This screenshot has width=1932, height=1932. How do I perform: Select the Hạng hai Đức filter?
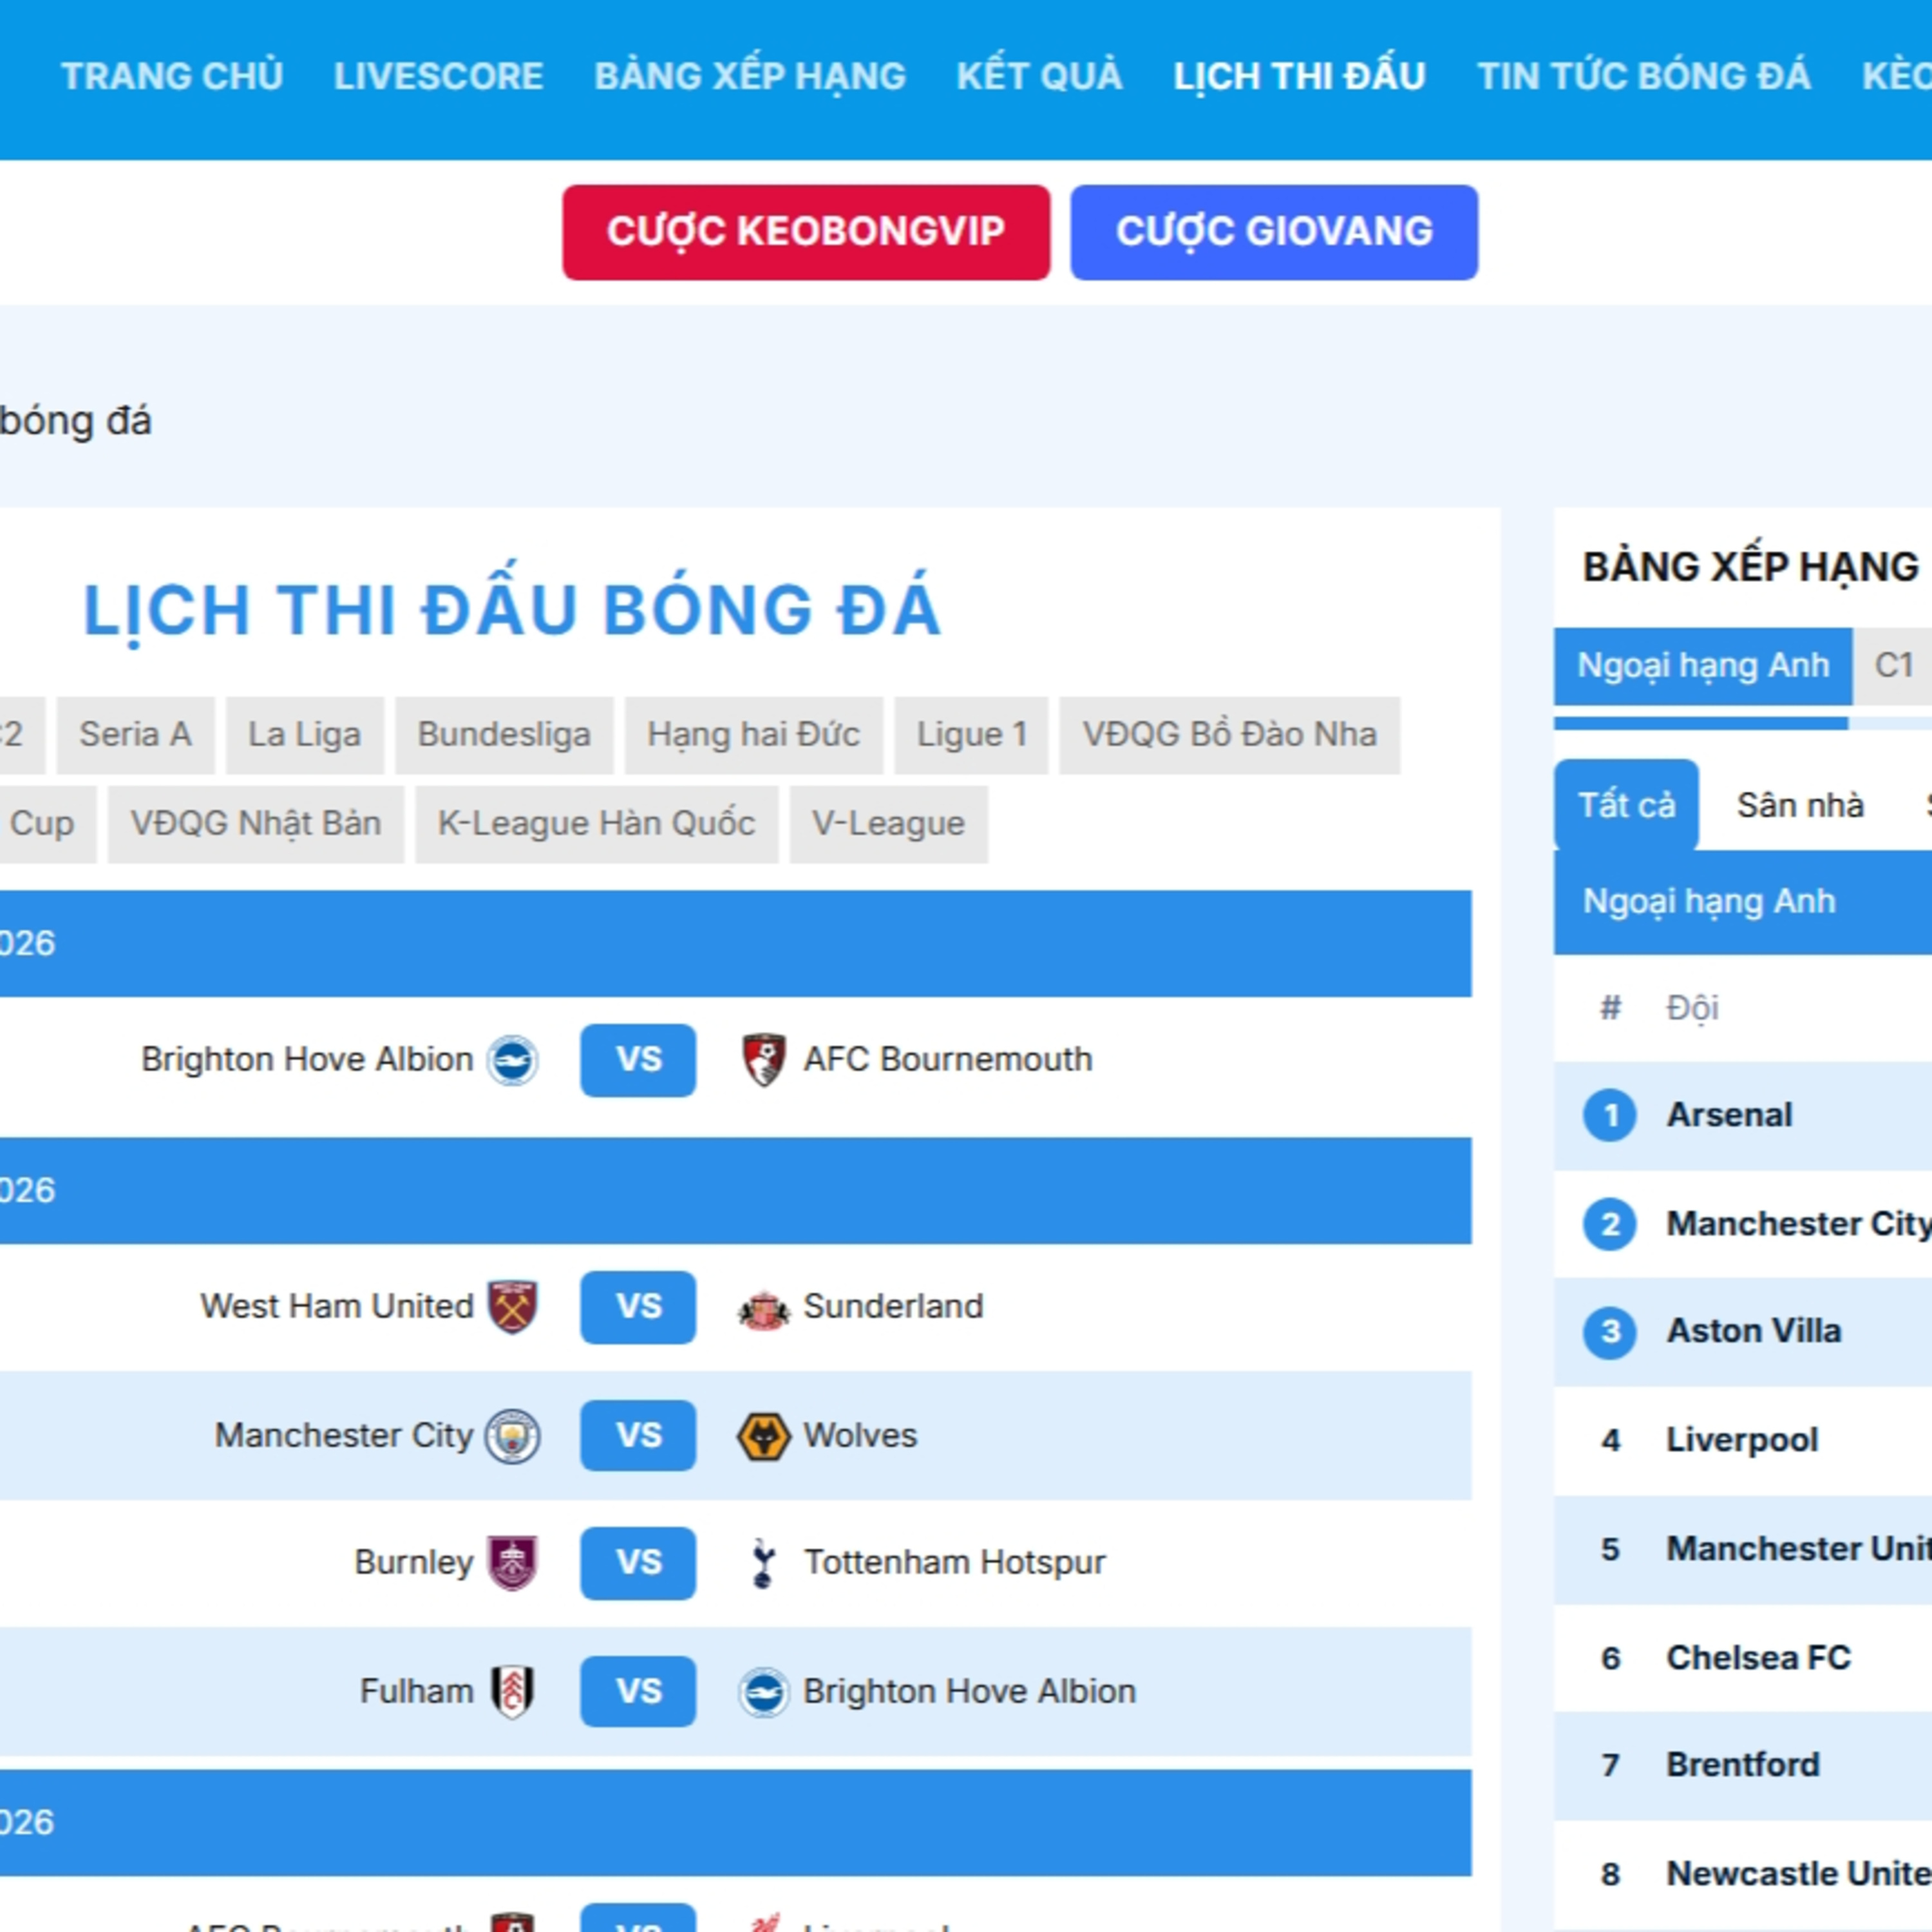[x=753, y=735]
